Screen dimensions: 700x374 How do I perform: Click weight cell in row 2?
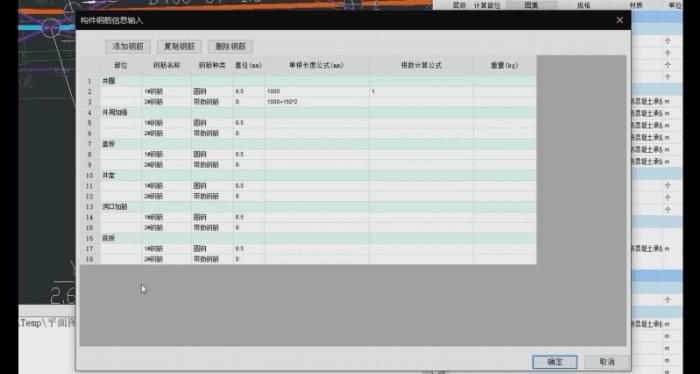(x=504, y=91)
